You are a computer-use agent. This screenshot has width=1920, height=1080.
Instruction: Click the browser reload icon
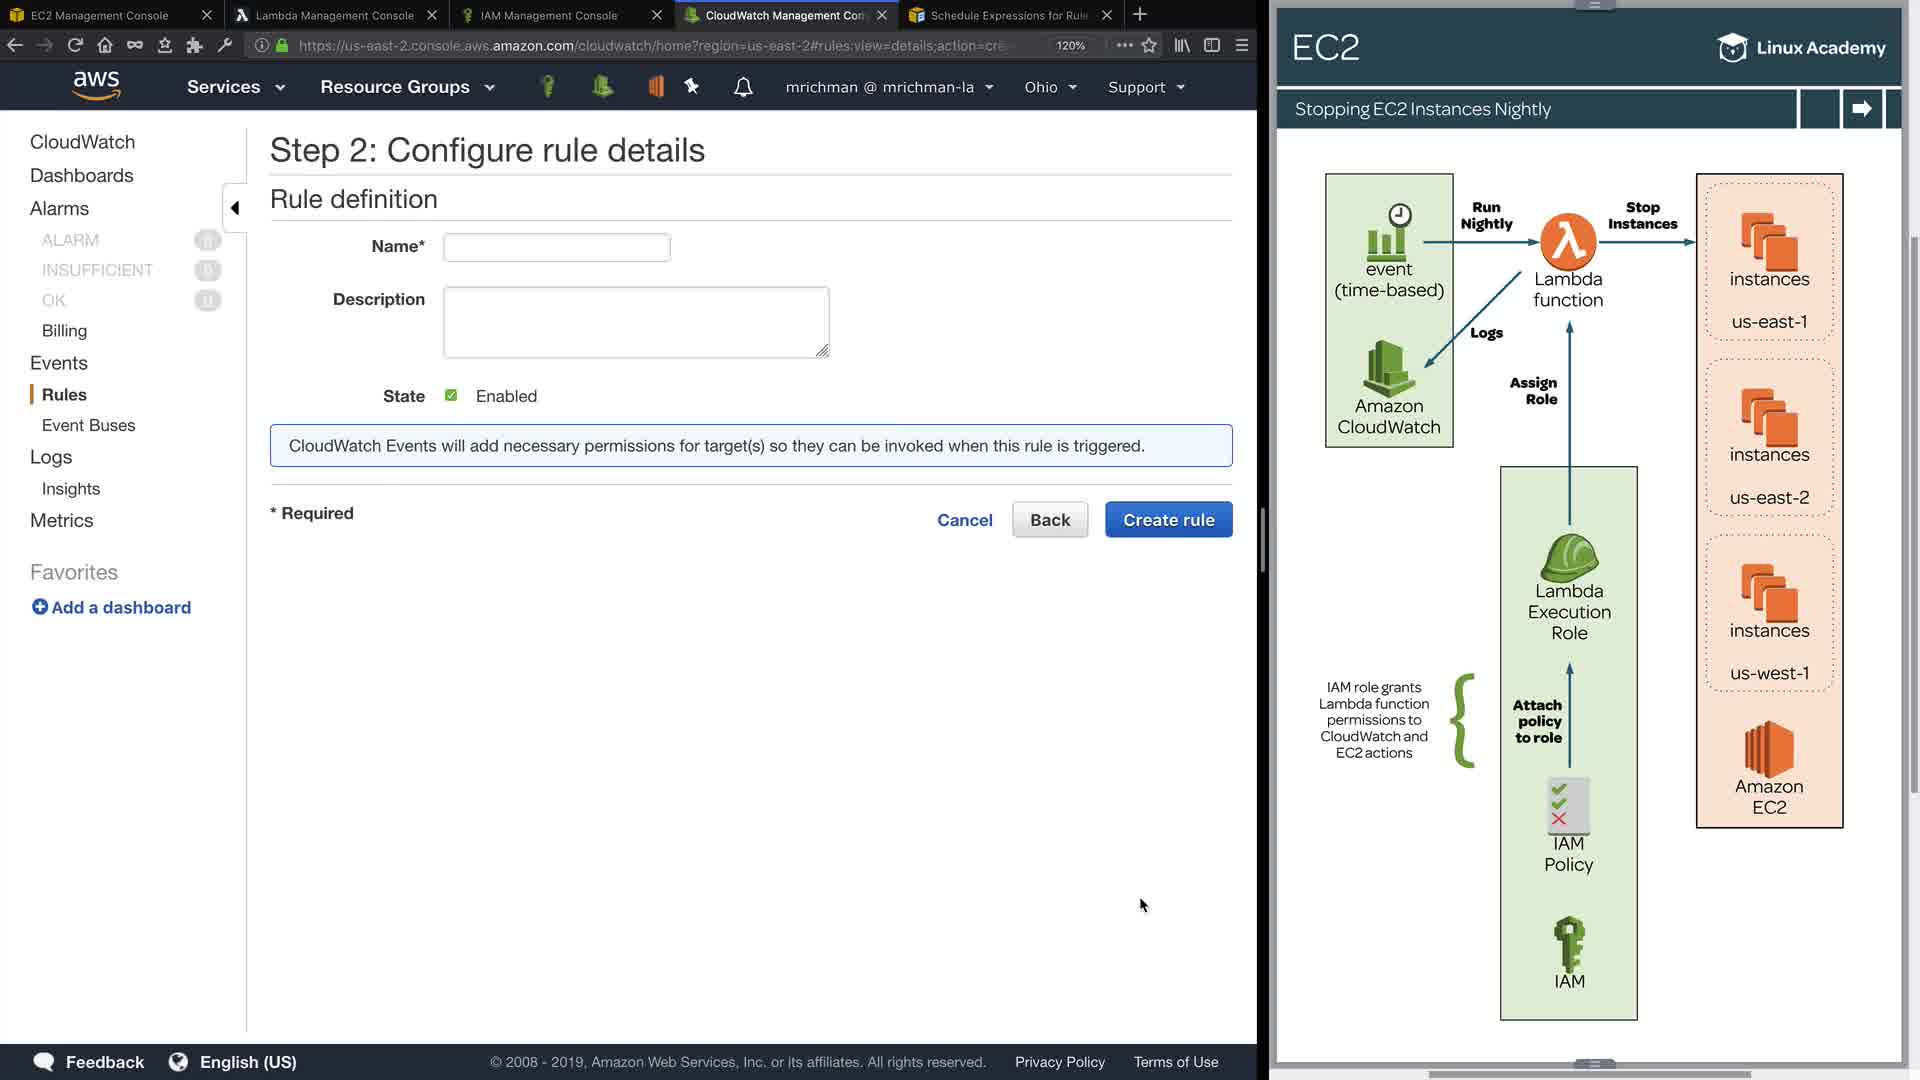tap(75, 45)
